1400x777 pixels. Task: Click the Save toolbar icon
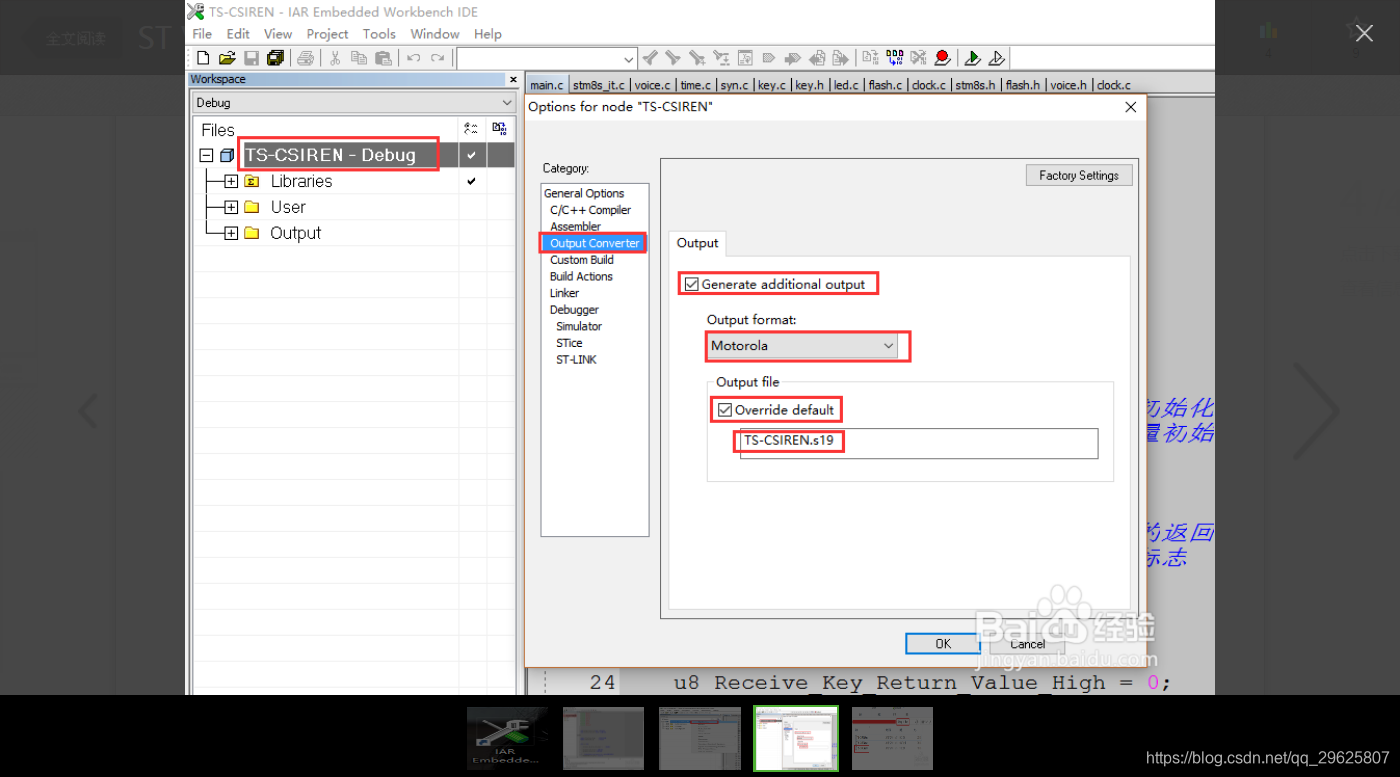251,58
